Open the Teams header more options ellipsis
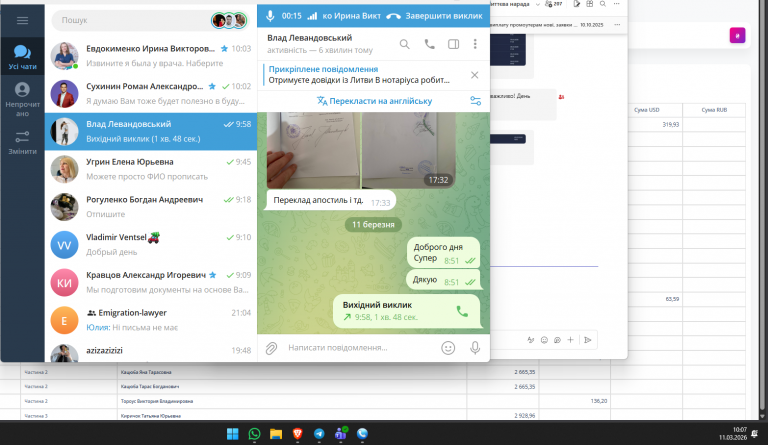The height and width of the screenshot is (445, 768). 617,4
